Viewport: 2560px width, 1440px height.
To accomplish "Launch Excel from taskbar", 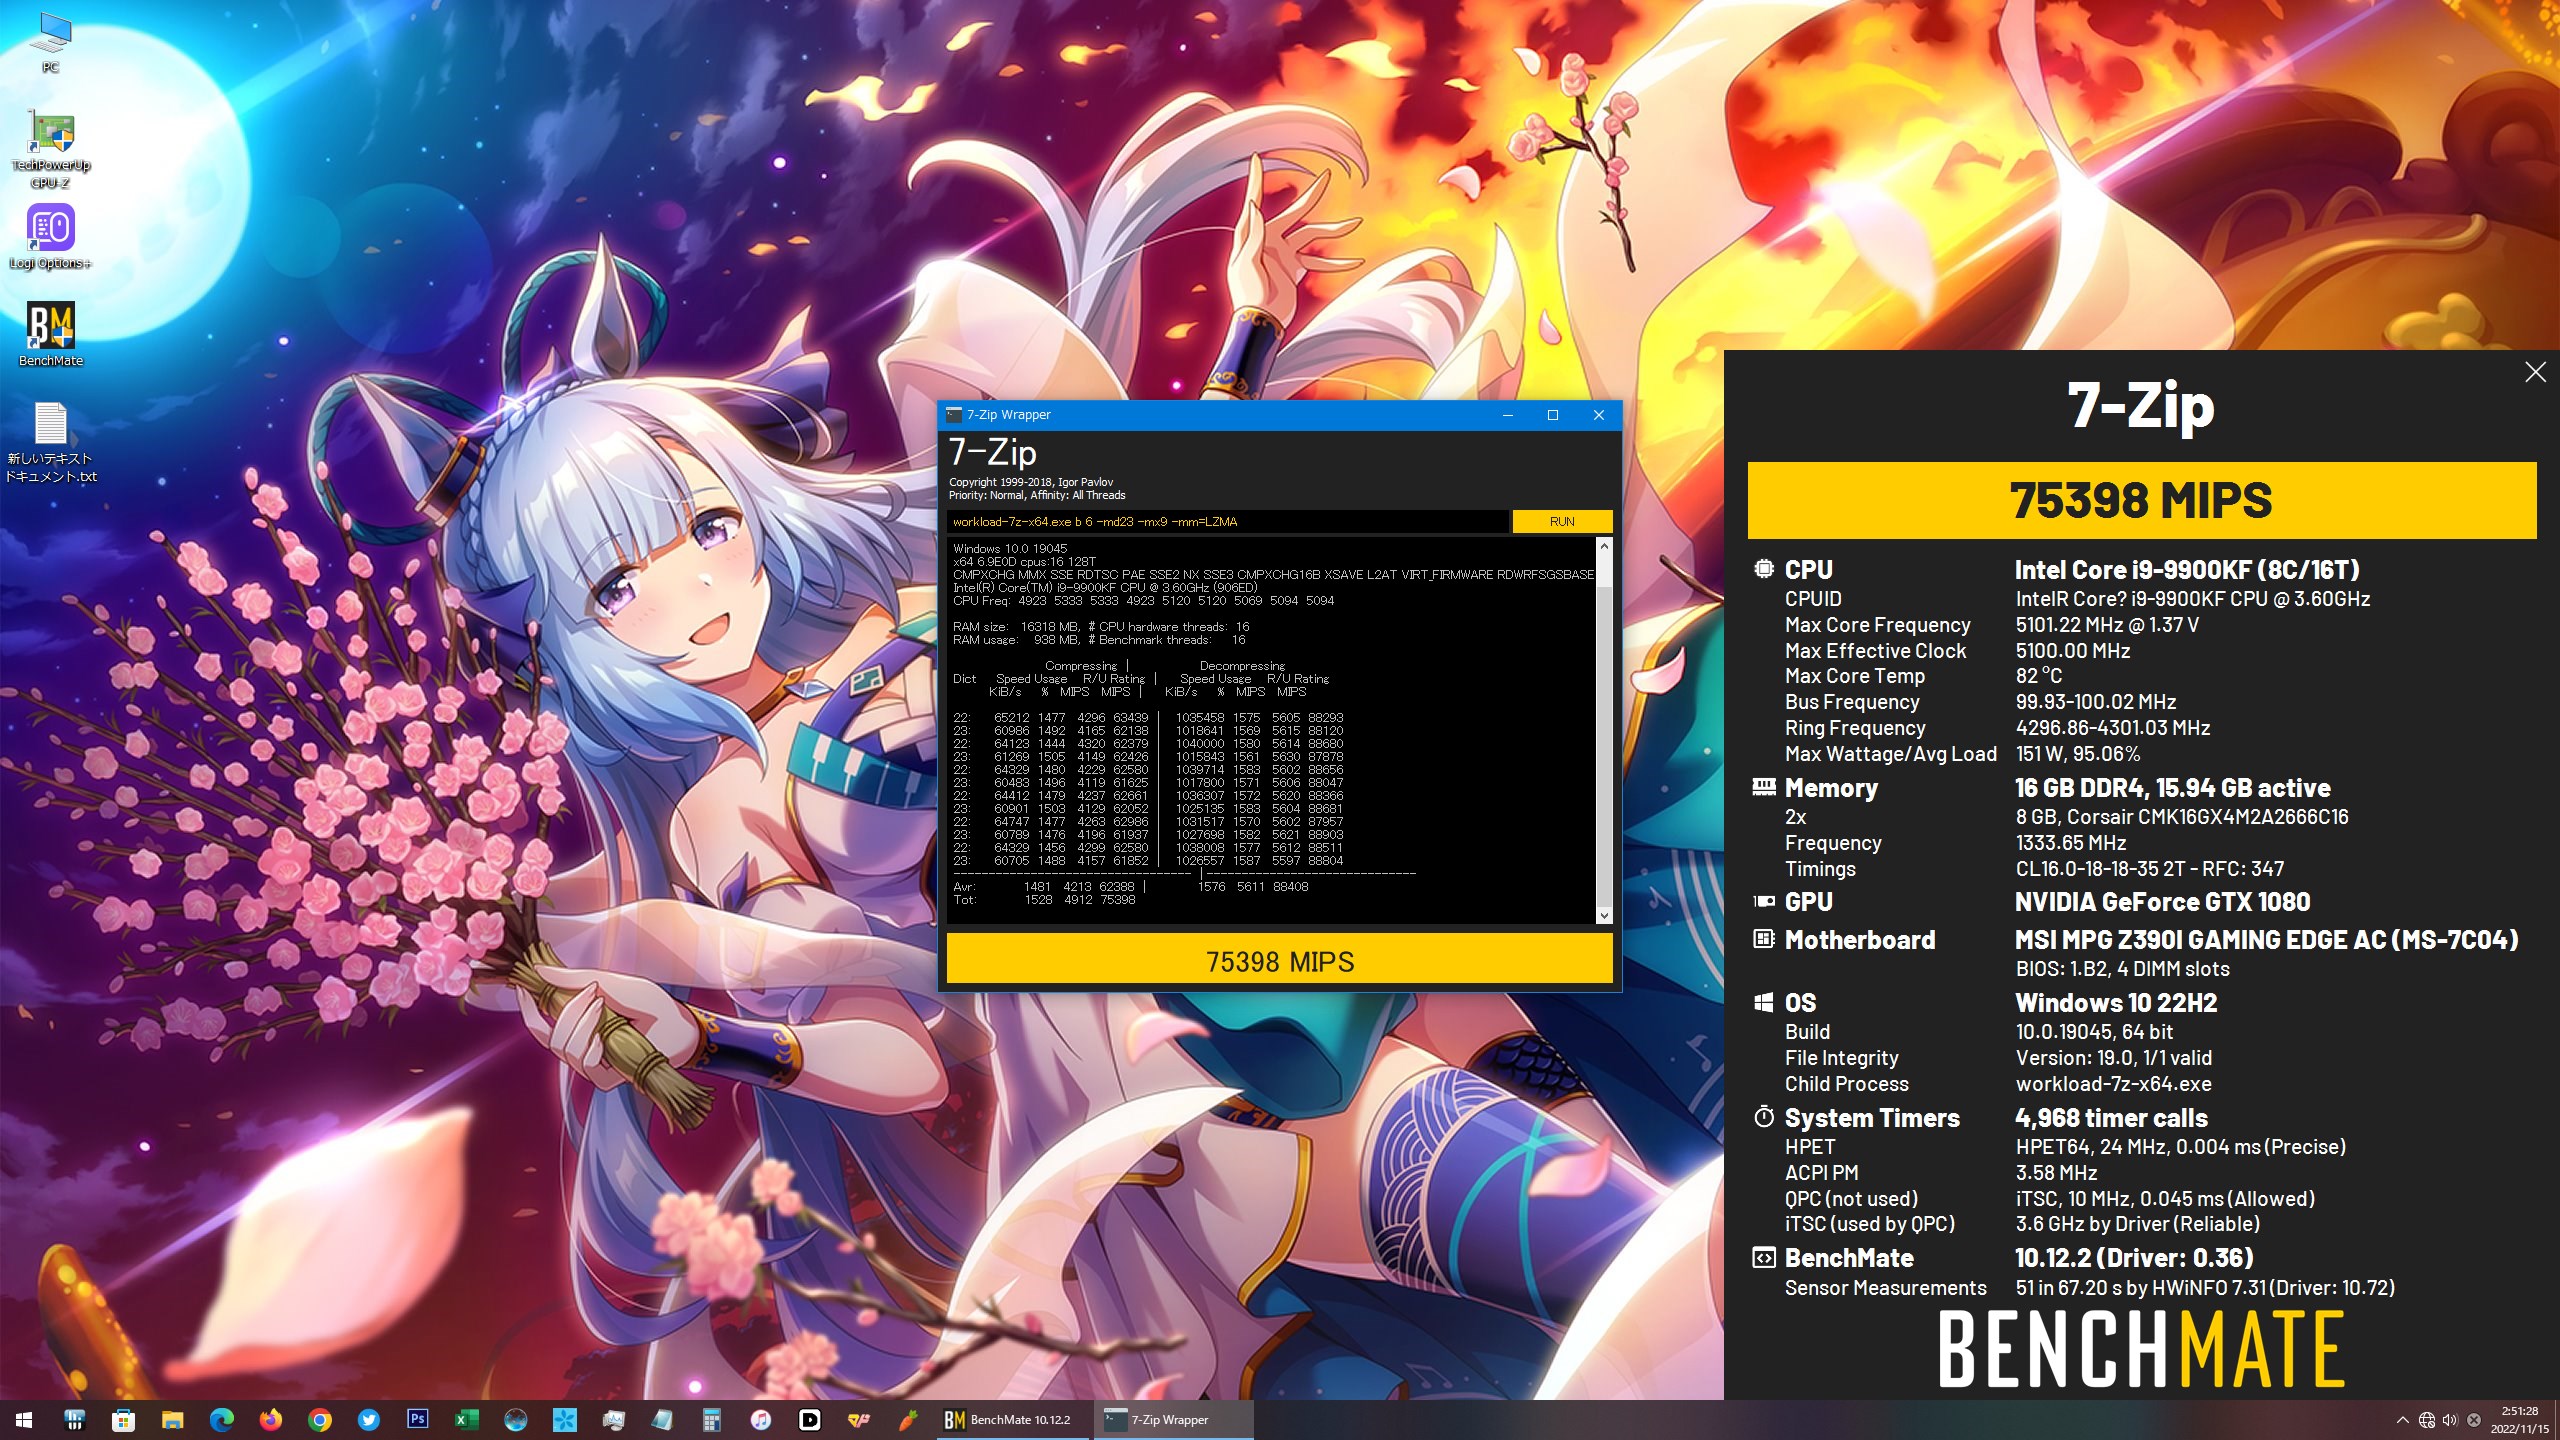I will point(466,1420).
